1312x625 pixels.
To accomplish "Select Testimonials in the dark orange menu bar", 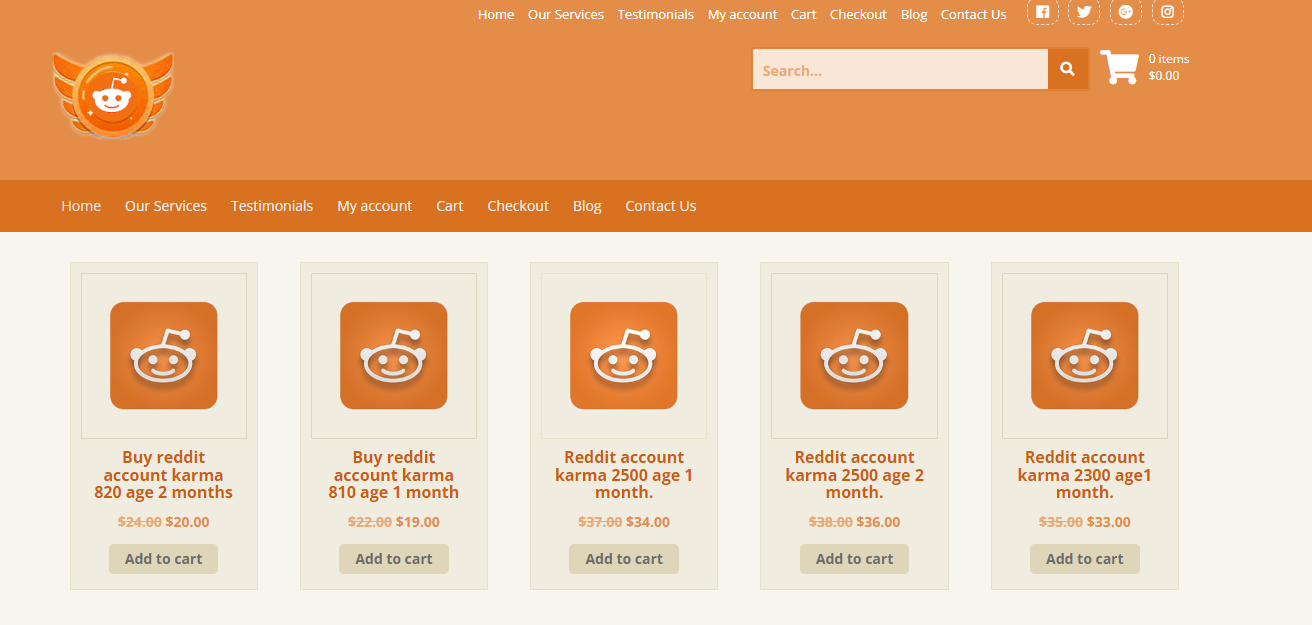I will [272, 206].
